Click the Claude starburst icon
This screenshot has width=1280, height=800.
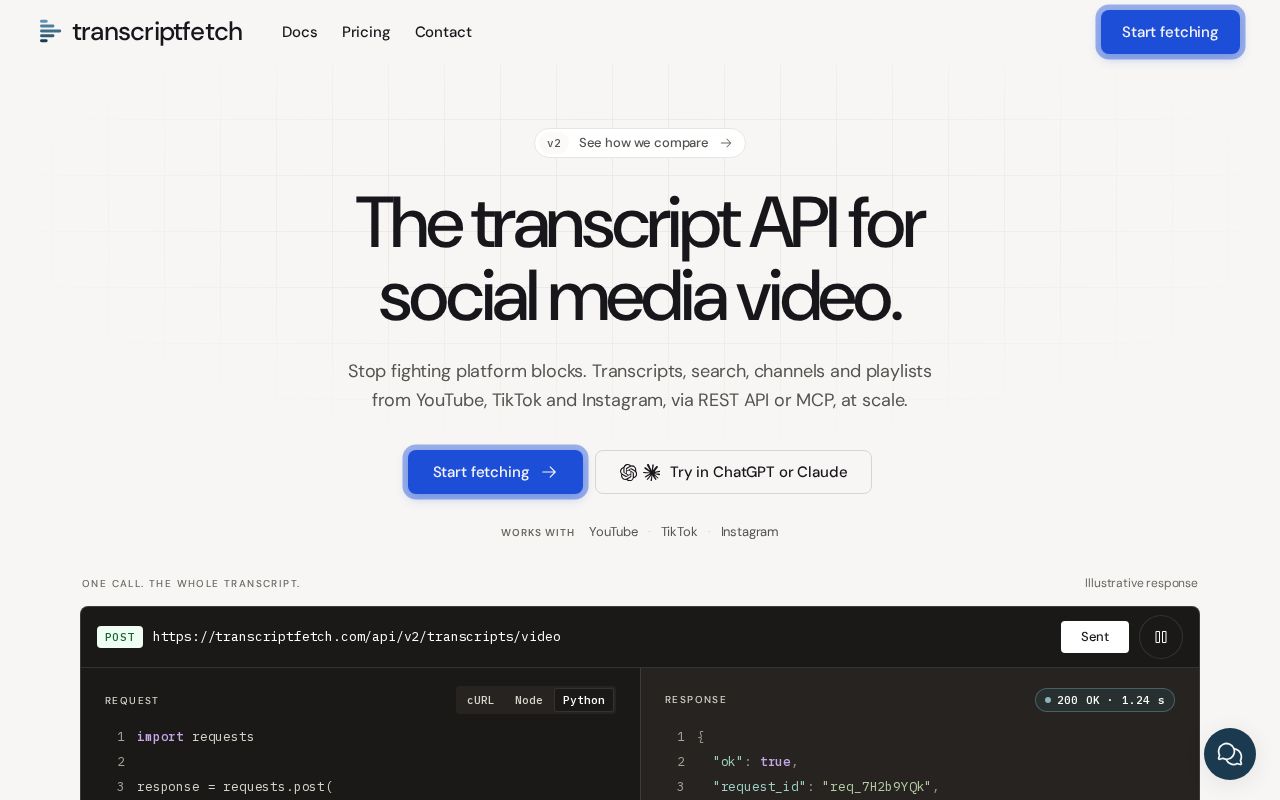[x=652, y=472]
